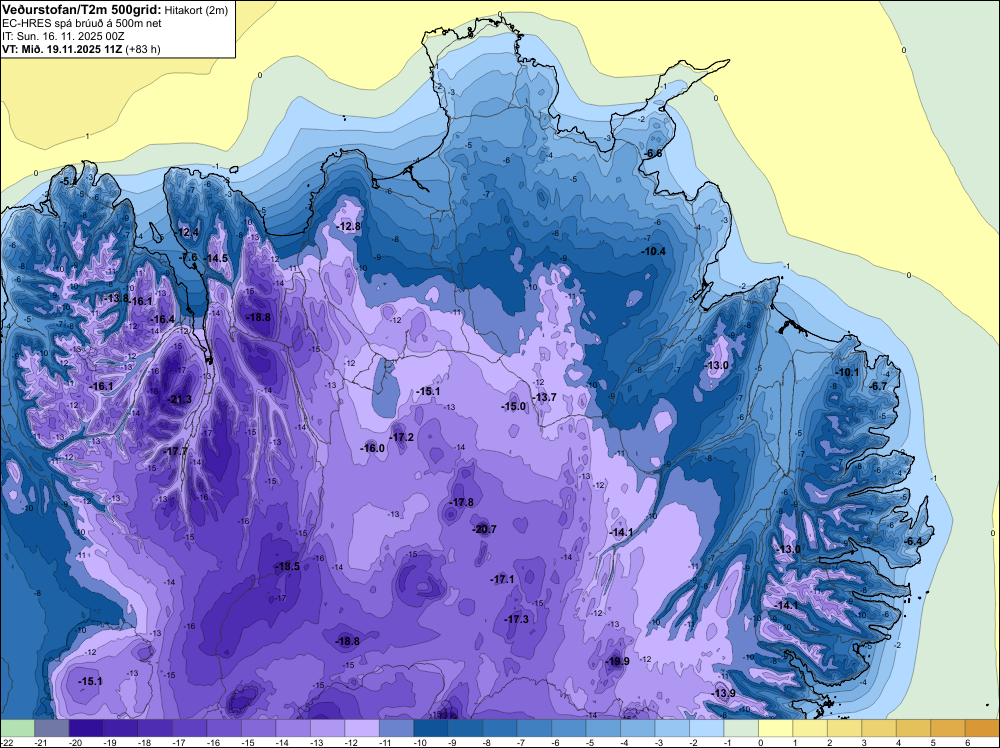Pick the -17.8 temperature label
The width and height of the screenshot is (1000, 748).
(461, 502)
